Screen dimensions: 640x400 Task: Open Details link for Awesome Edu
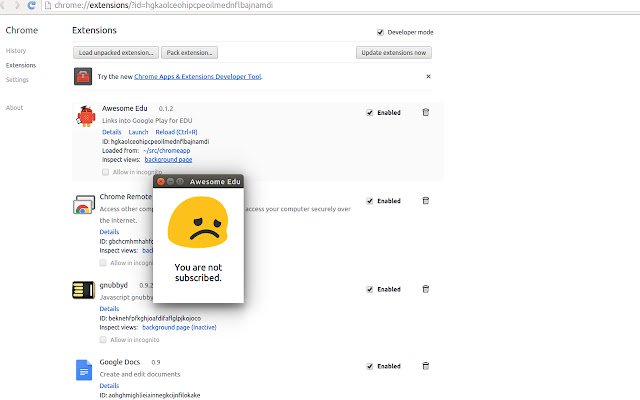tap(111, 132)
